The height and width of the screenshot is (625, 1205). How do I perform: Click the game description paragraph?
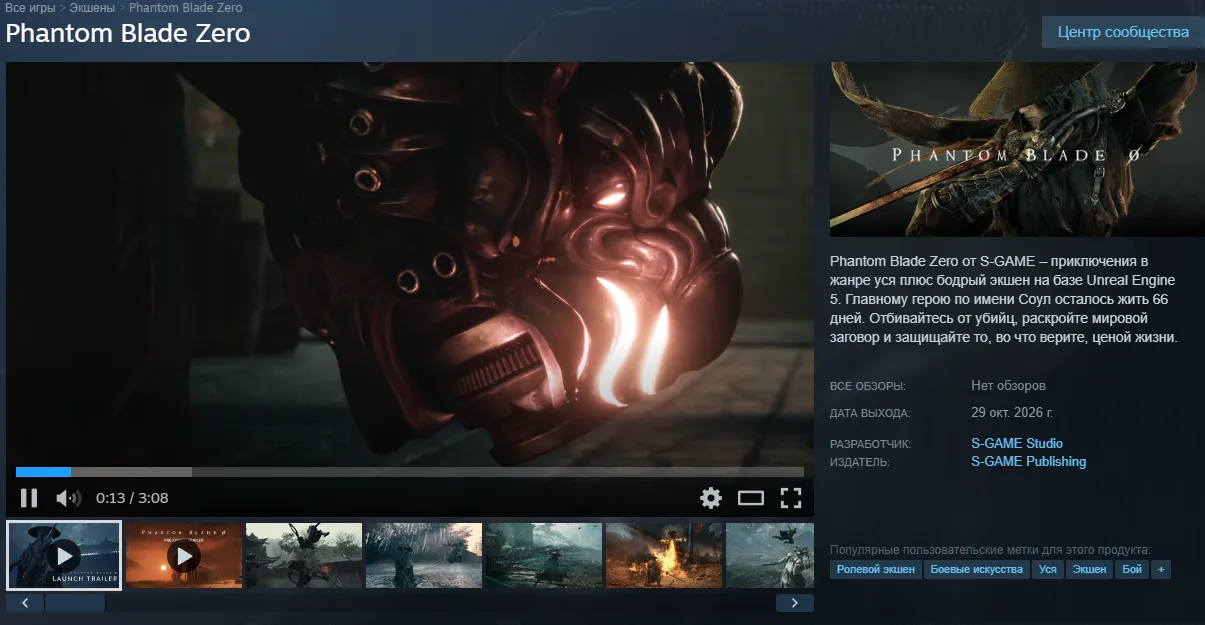[x=1005, y=297]
